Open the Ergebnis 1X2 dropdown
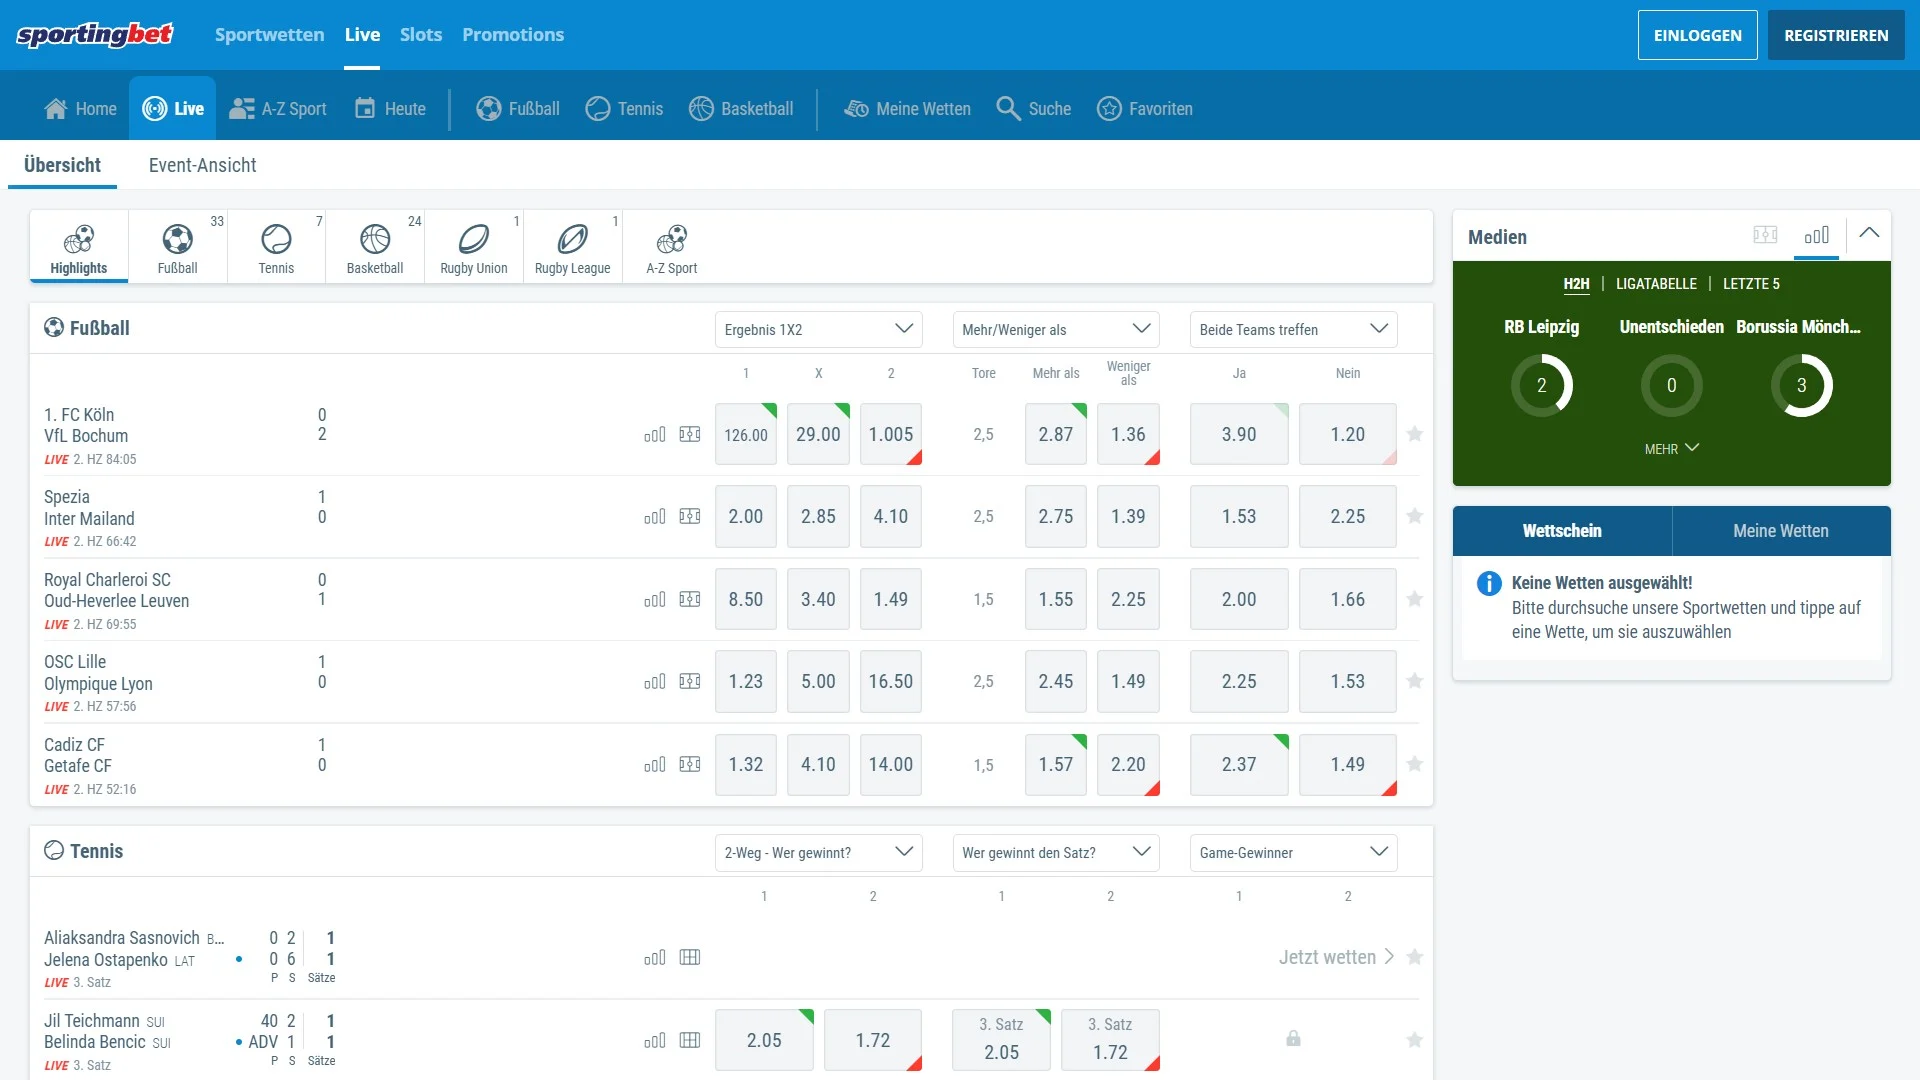Viewport: 1920px width, 1080px height. click(x=818, y=329)
